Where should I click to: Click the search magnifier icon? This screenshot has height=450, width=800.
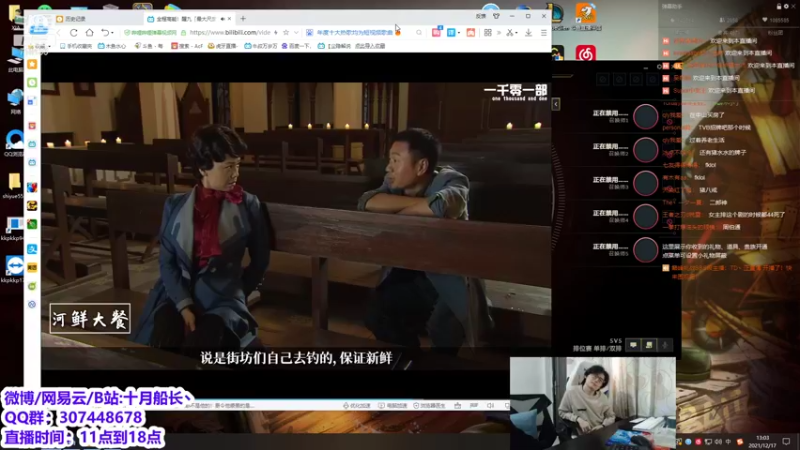[x=419, y=33]
